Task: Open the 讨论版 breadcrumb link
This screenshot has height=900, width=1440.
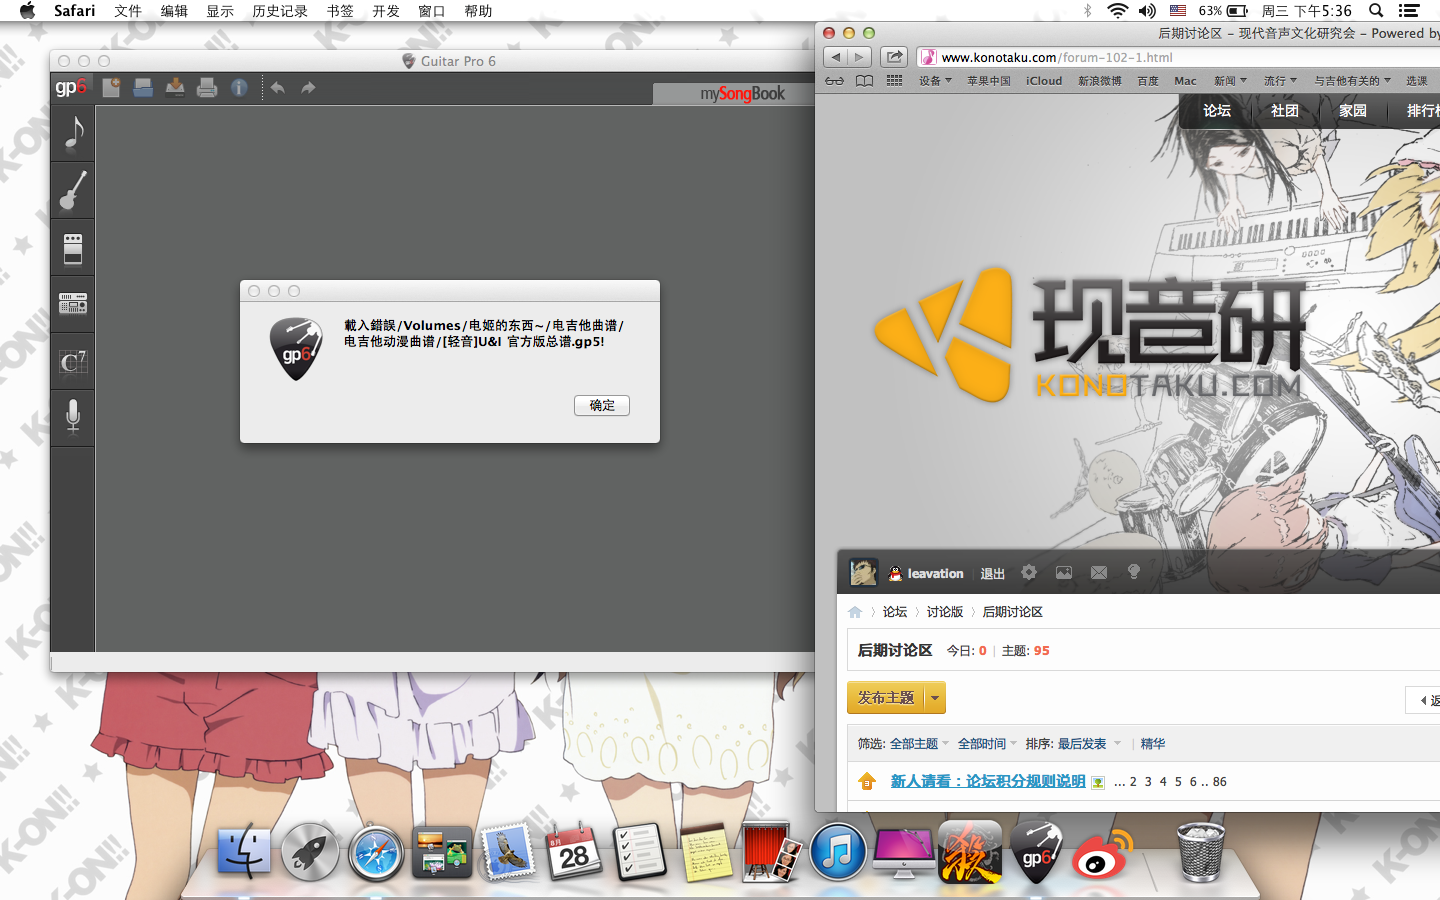Action: [944, 612]
